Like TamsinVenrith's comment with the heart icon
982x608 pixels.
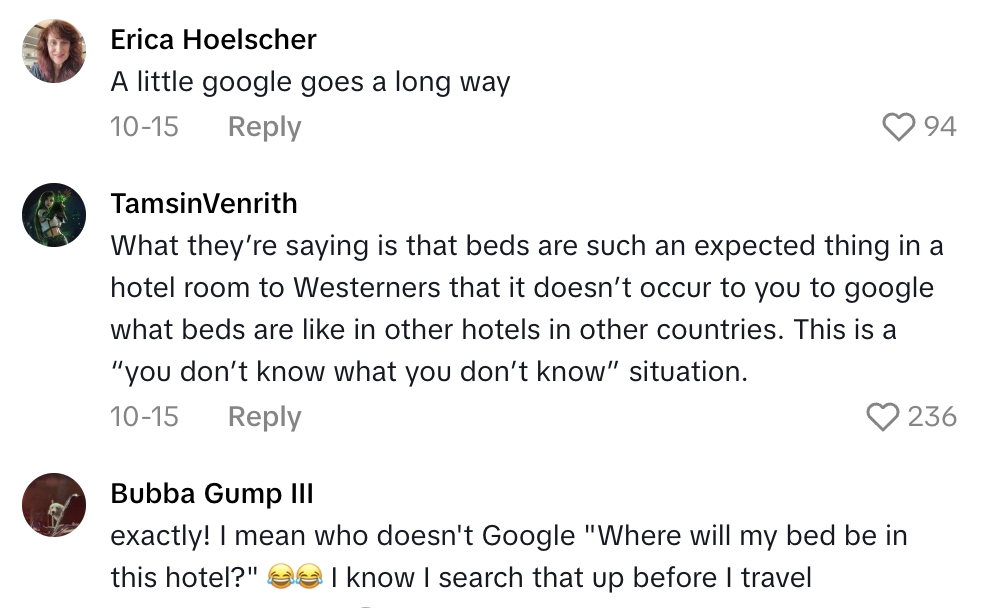884,417
